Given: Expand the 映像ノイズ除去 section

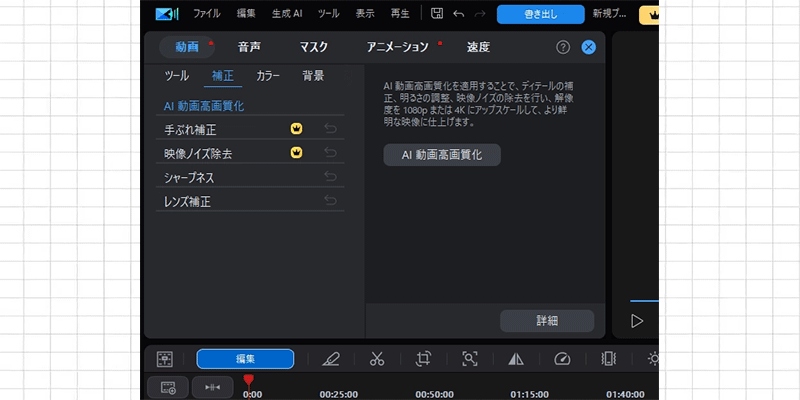Looking at the screenshot, I should [250, 154].
